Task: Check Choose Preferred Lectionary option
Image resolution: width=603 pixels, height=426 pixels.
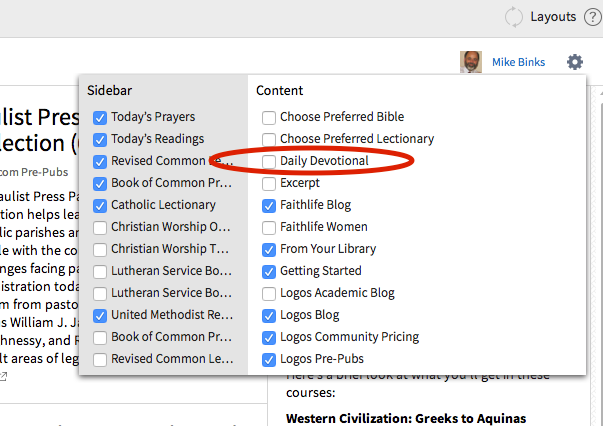Action: (269, 140)
